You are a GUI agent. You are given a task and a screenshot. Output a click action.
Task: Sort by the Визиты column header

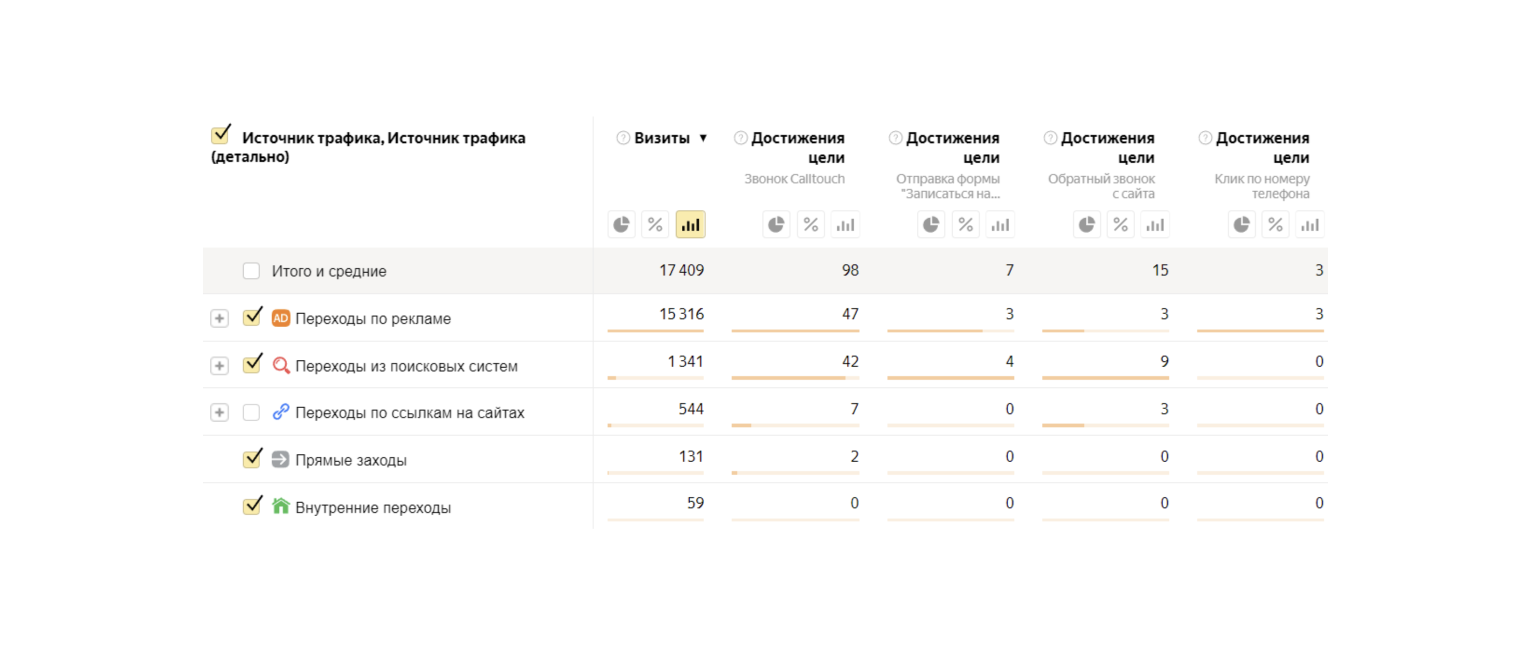(662, 138)
